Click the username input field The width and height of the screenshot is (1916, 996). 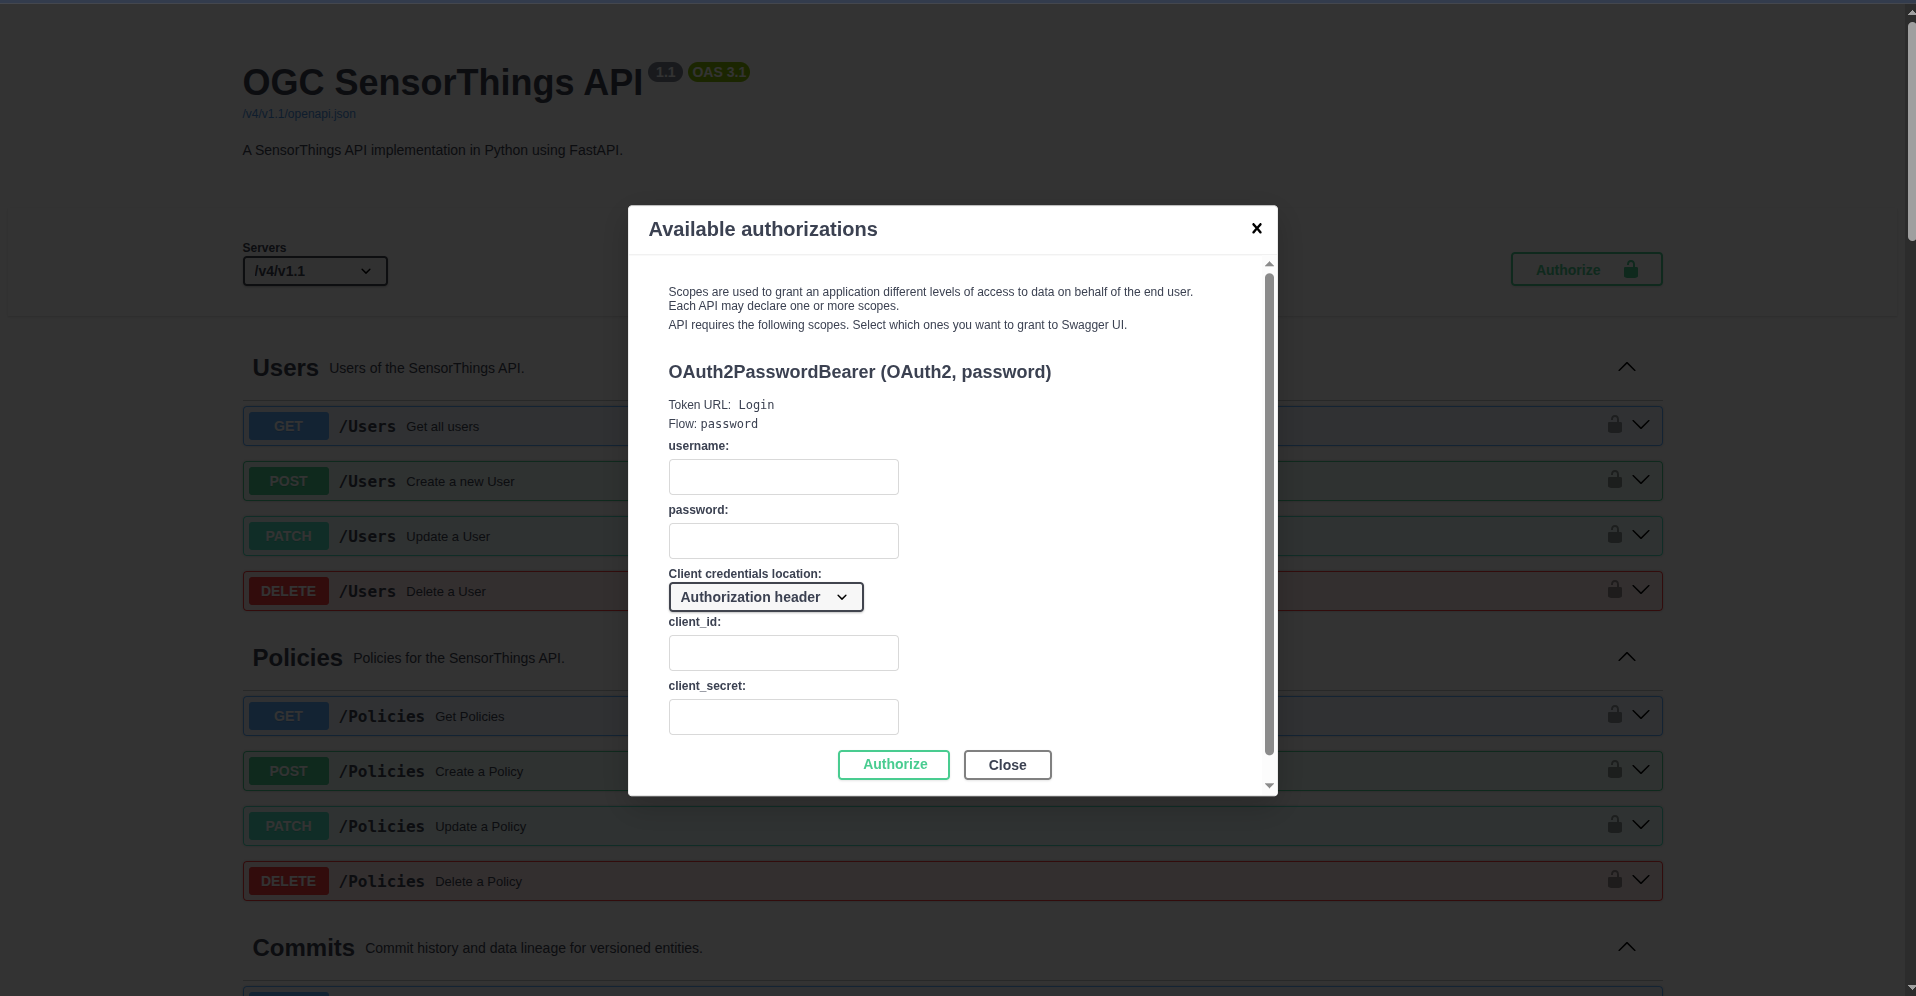tap(783, 477)
